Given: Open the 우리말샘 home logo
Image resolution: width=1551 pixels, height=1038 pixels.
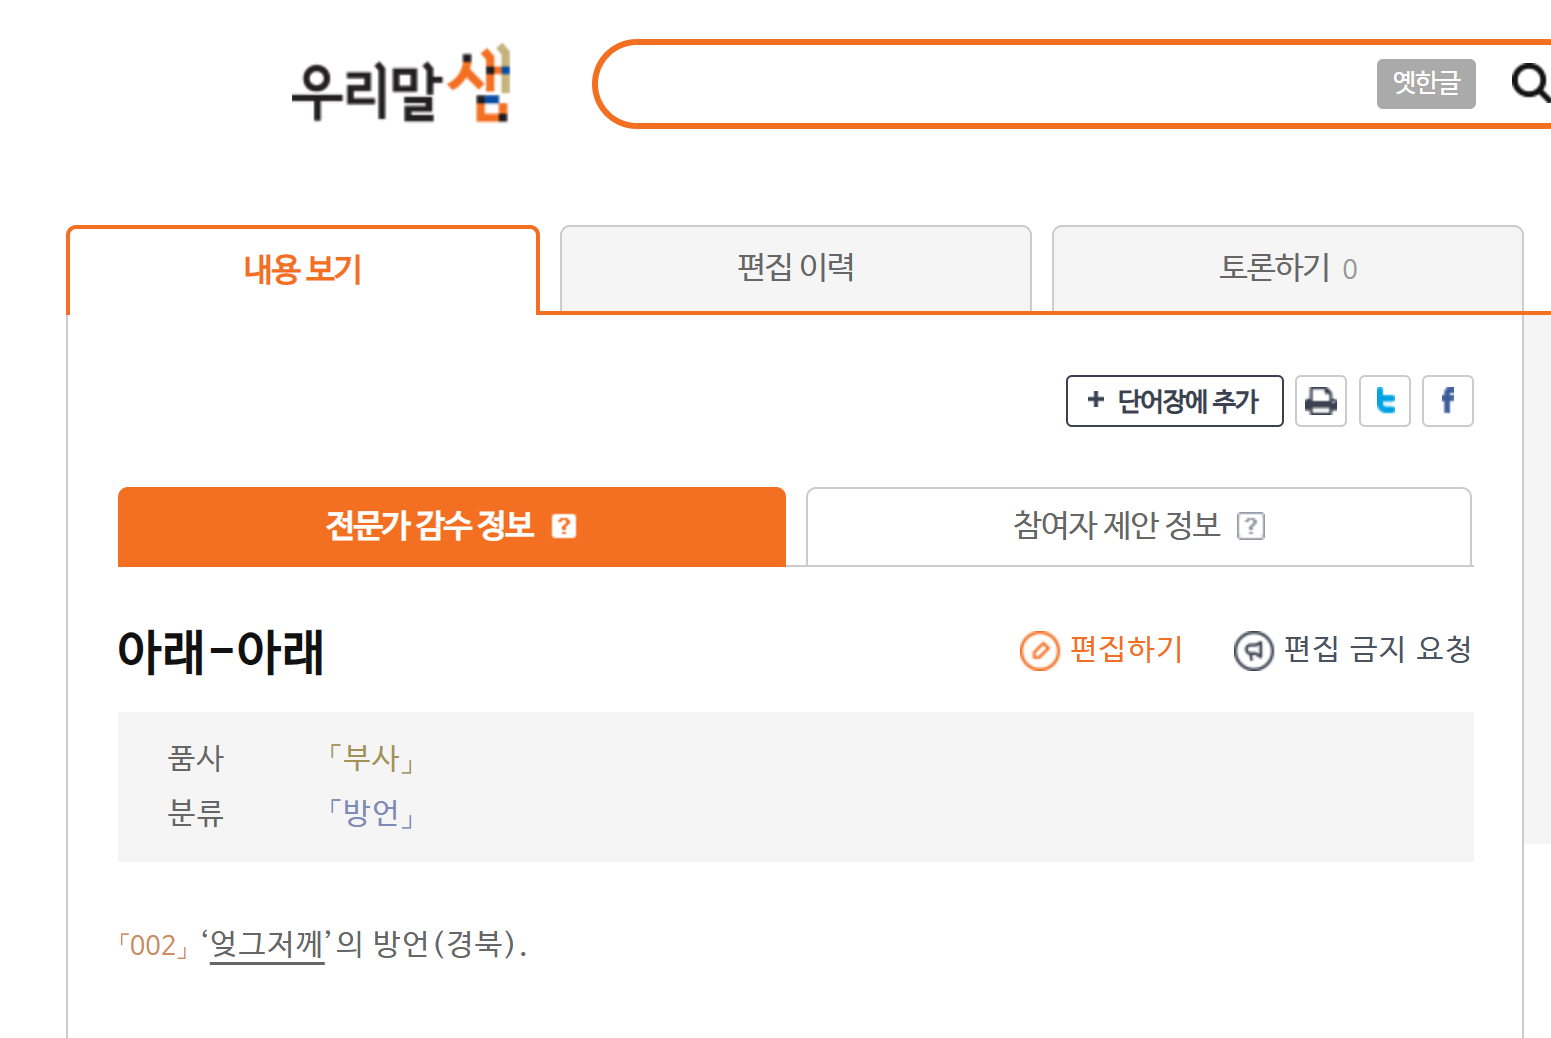Looking at the screenshot, I should pos(401,85).
